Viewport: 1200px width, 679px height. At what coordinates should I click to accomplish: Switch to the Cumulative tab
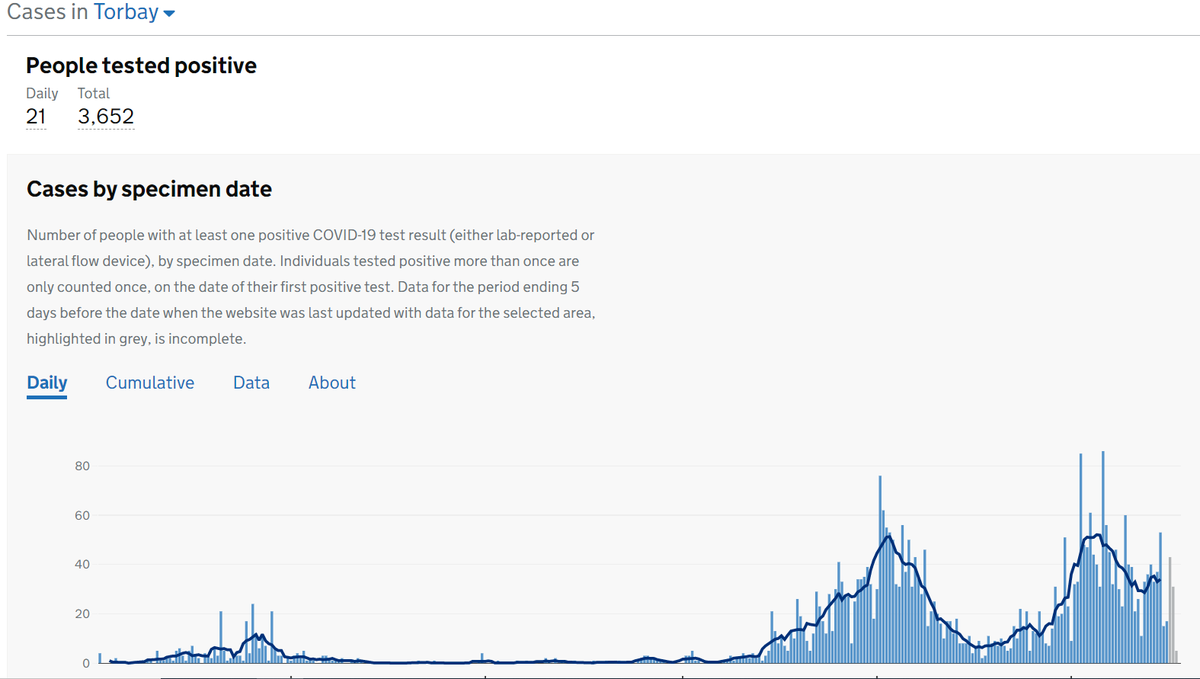click(150, 383)
